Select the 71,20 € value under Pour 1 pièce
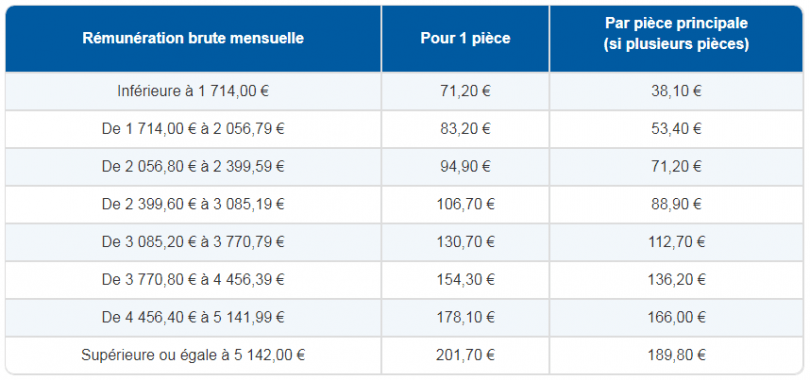 465,91
